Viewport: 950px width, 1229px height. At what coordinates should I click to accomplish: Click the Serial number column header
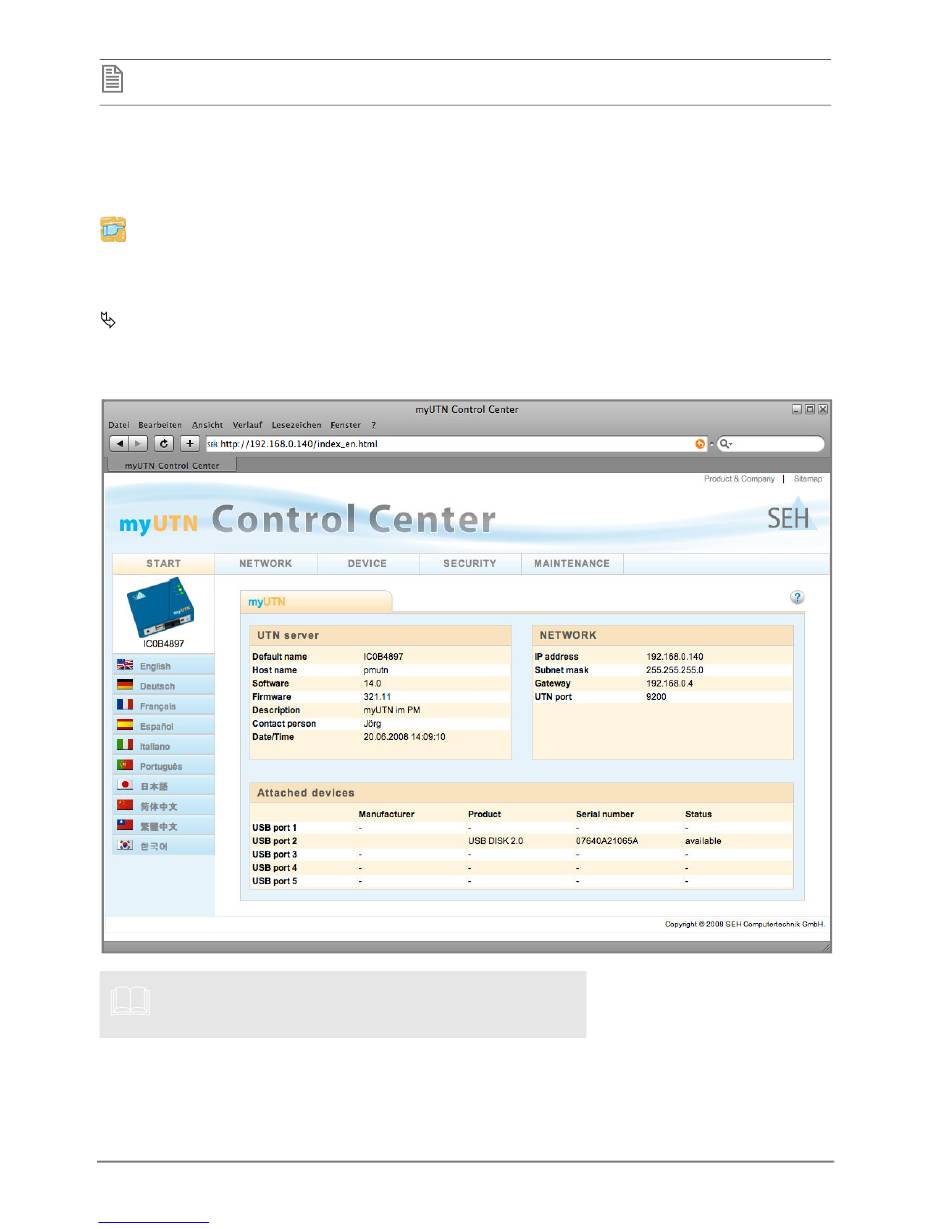point(605,815)
